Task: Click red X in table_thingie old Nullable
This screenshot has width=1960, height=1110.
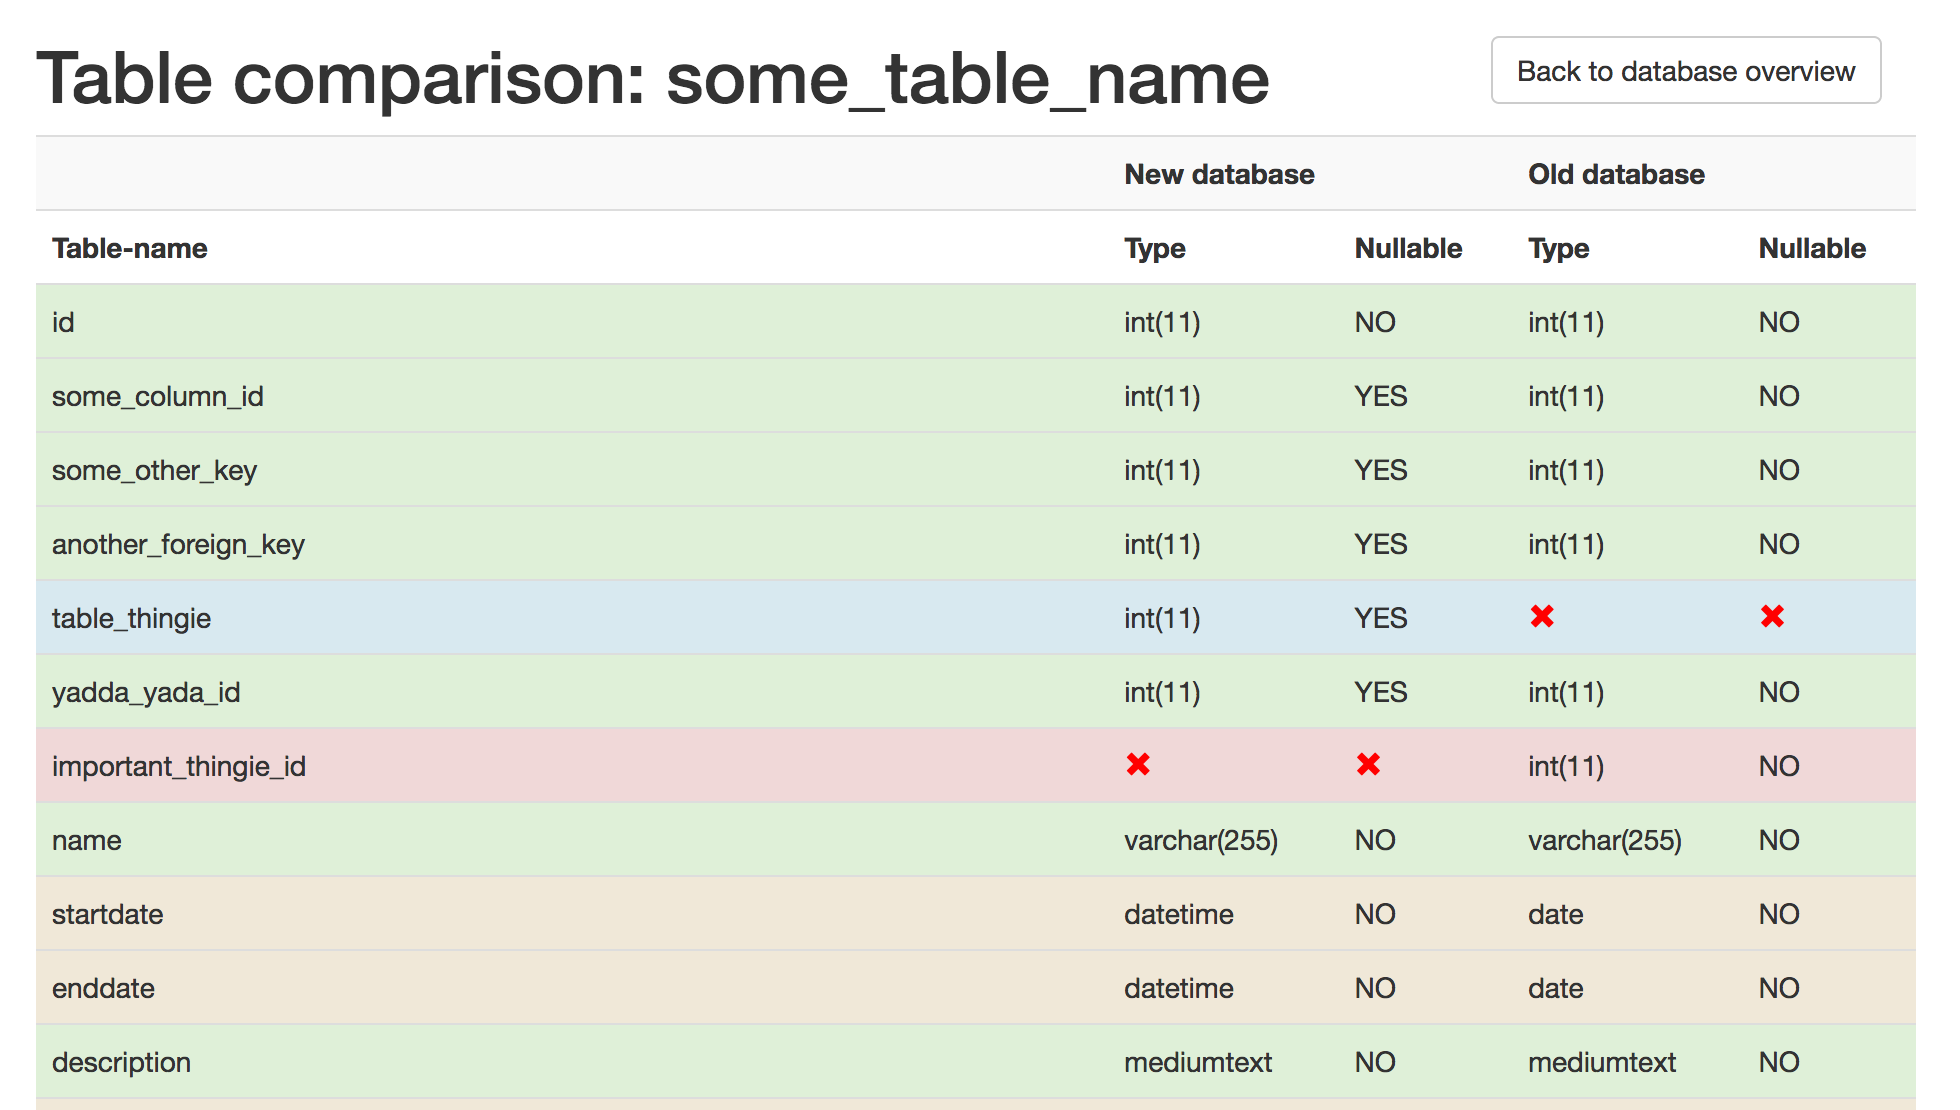Action: (1772, 617)
